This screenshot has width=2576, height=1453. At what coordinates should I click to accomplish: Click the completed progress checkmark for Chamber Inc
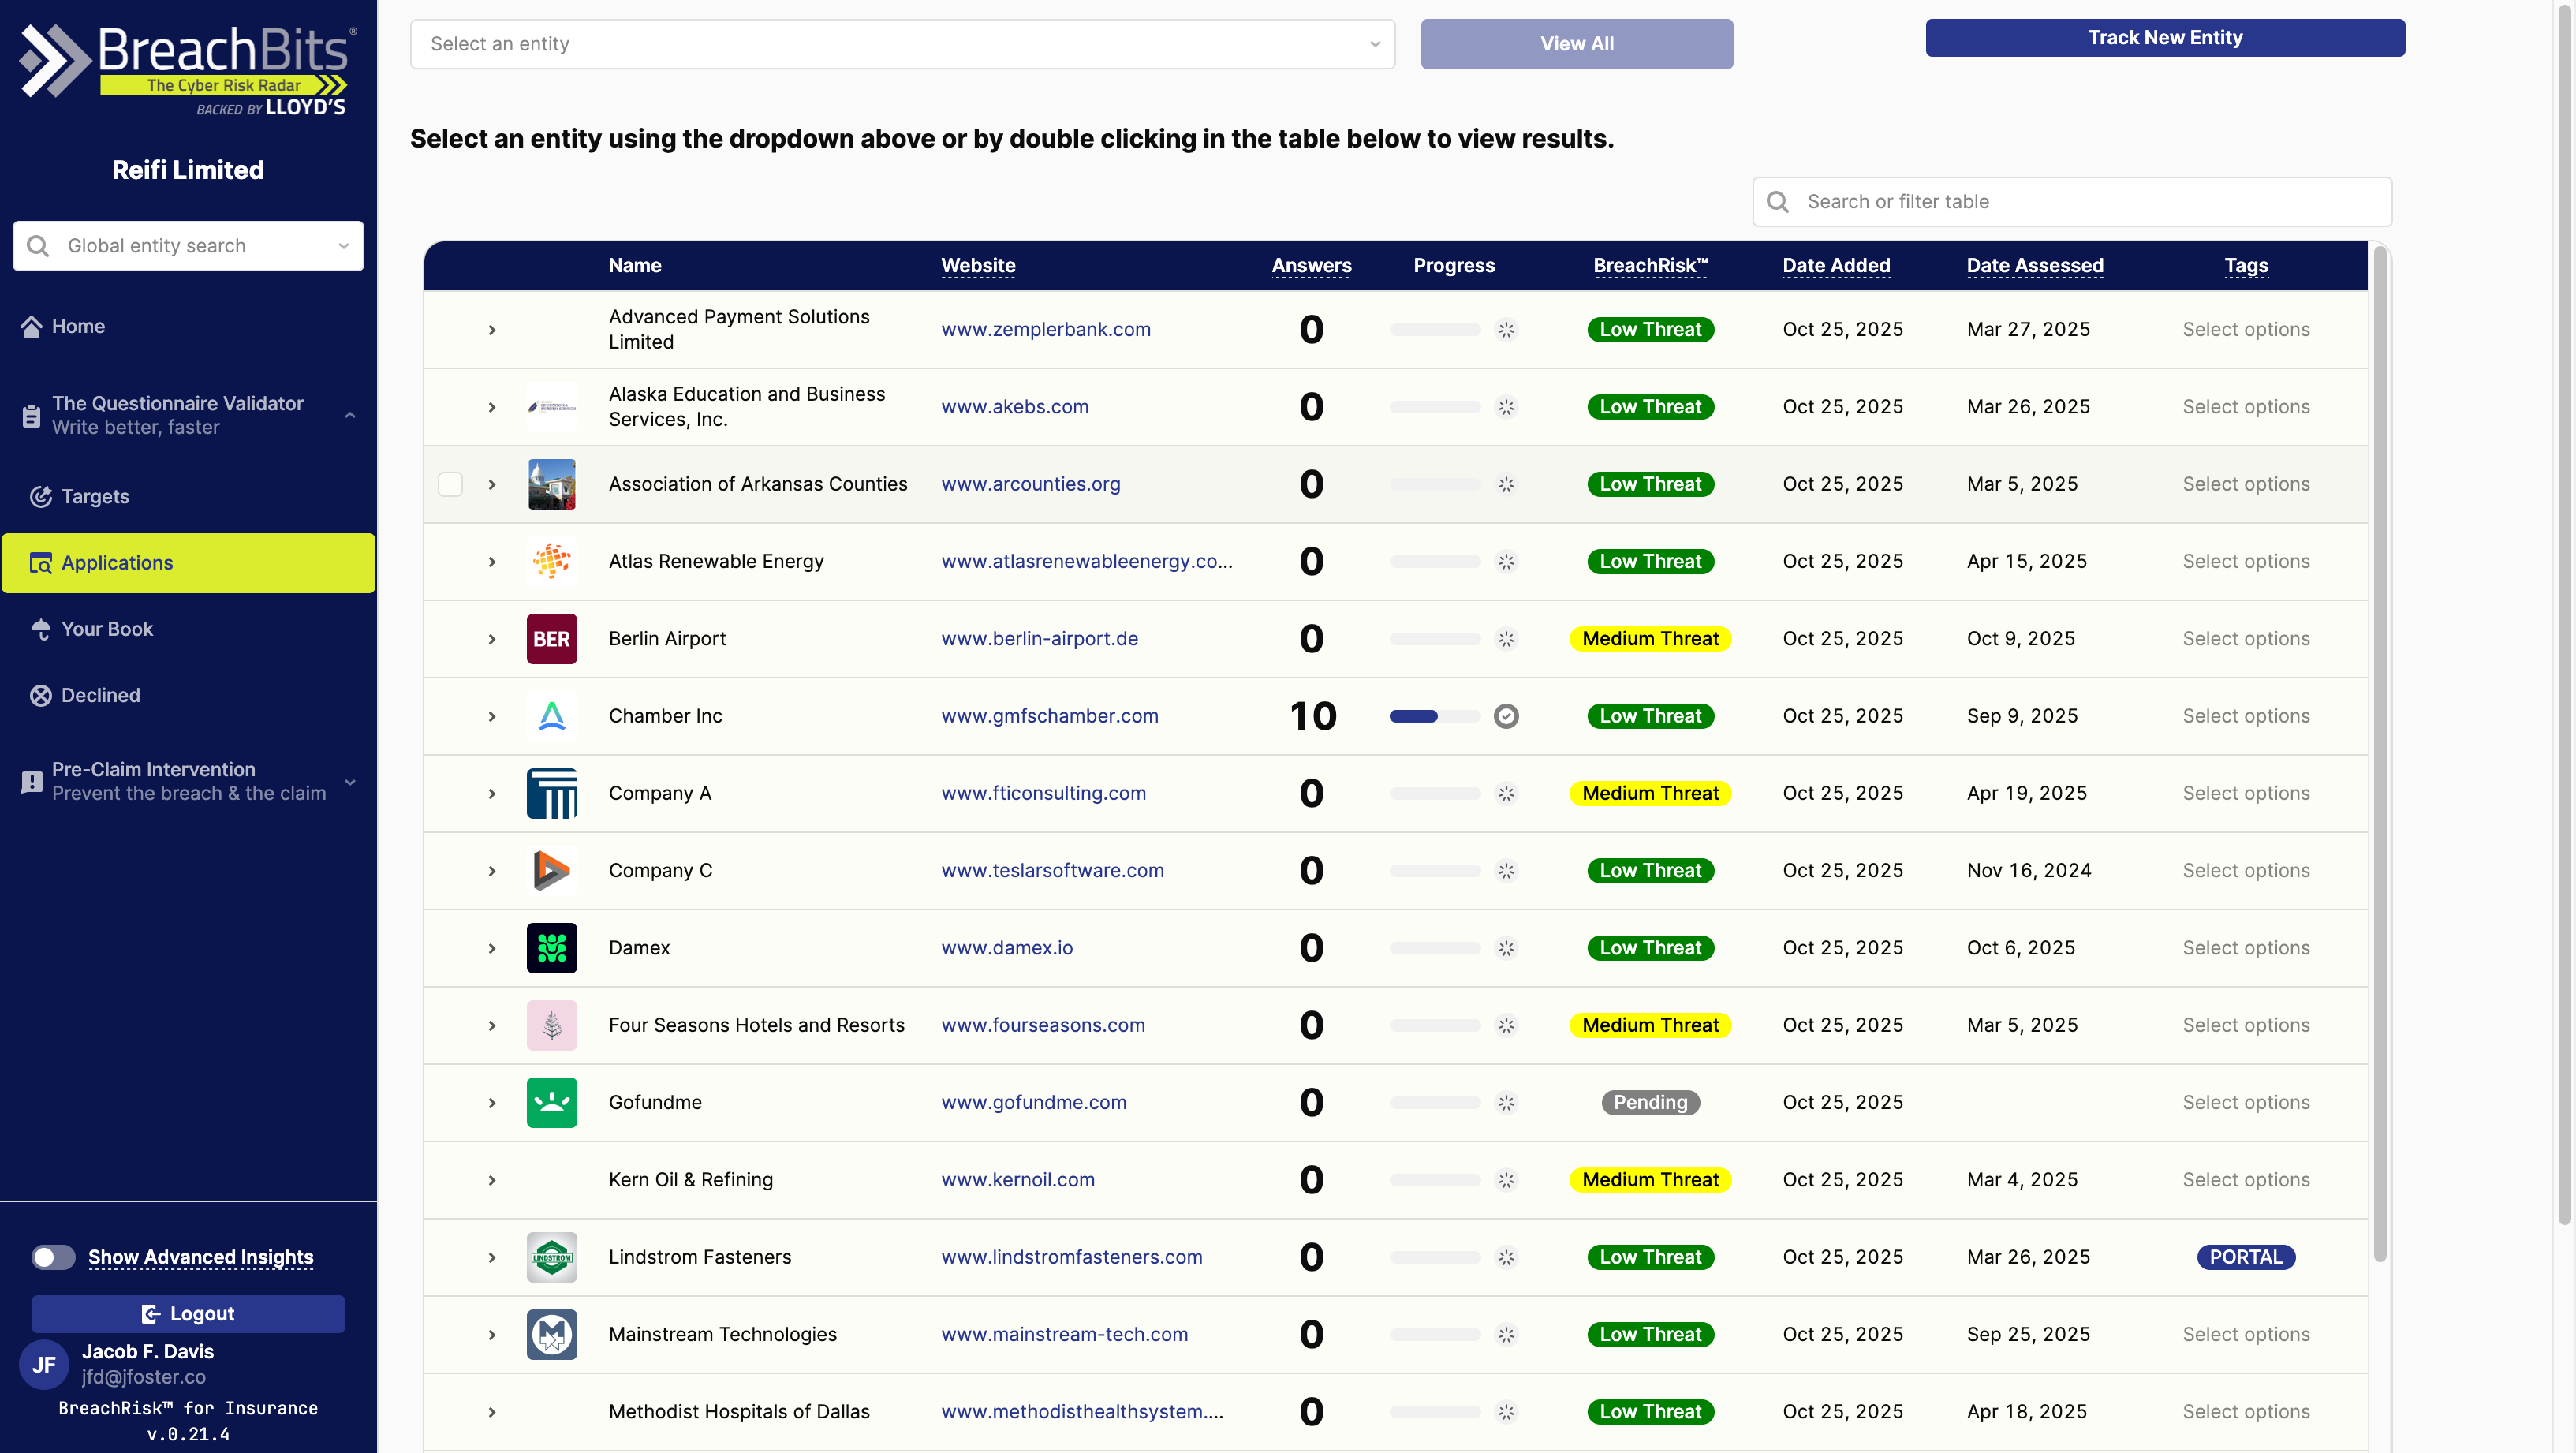[x=1507, y=715]
